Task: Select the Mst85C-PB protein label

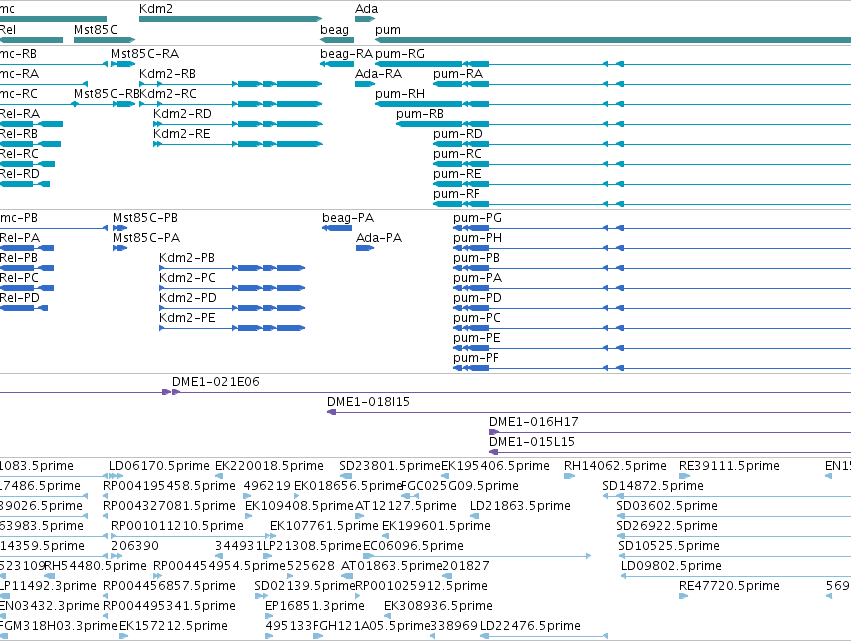Action: 145,218
